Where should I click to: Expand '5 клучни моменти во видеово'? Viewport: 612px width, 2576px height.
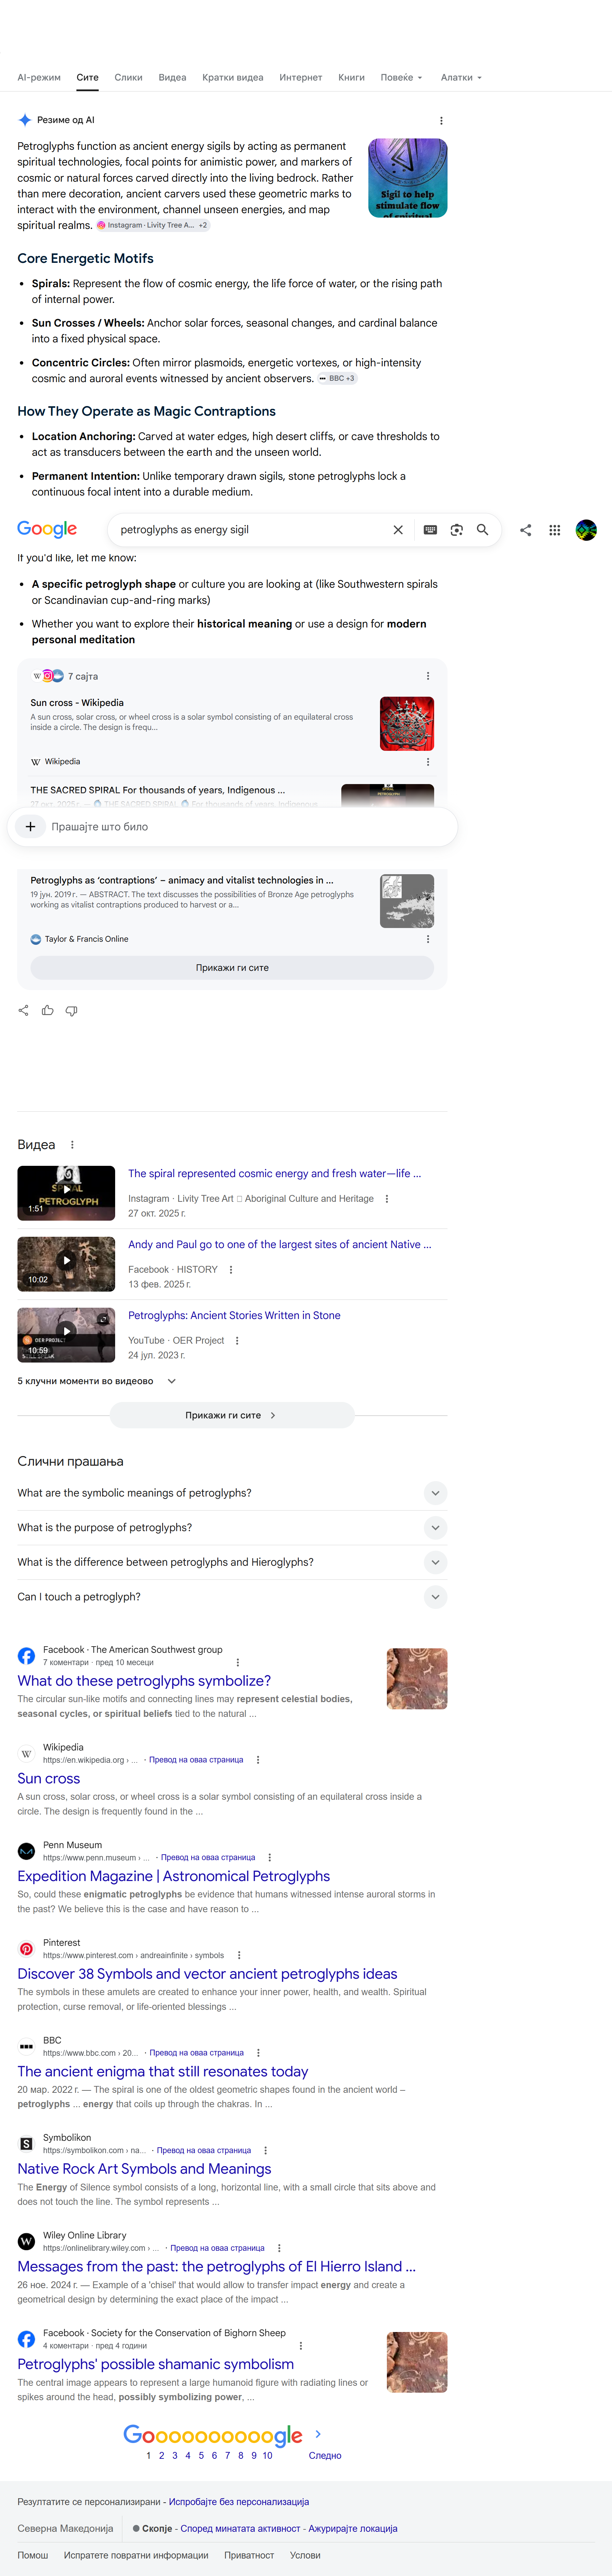tap(97, 1381)
